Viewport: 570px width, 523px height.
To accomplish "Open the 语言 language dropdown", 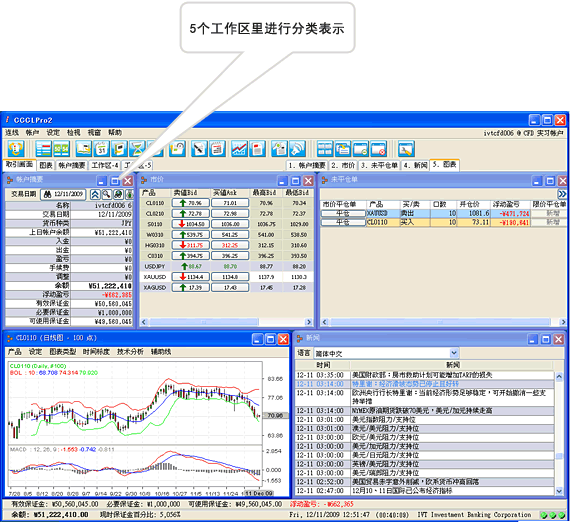I will point(386,353).
